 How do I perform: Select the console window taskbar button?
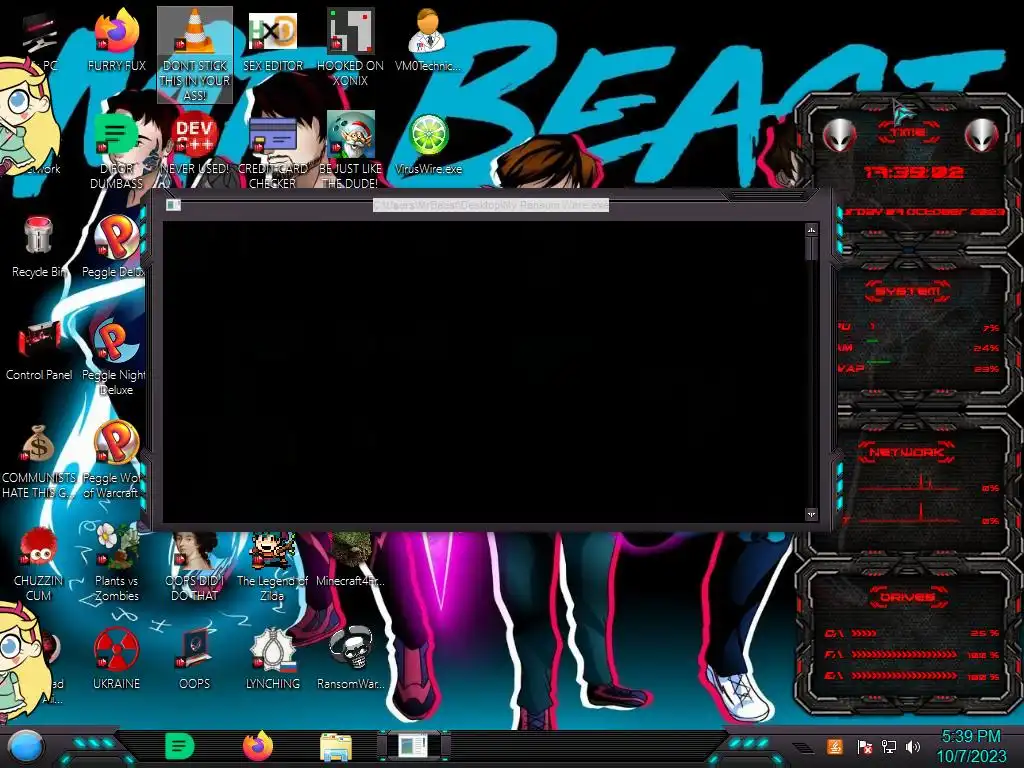pos(413,746)
